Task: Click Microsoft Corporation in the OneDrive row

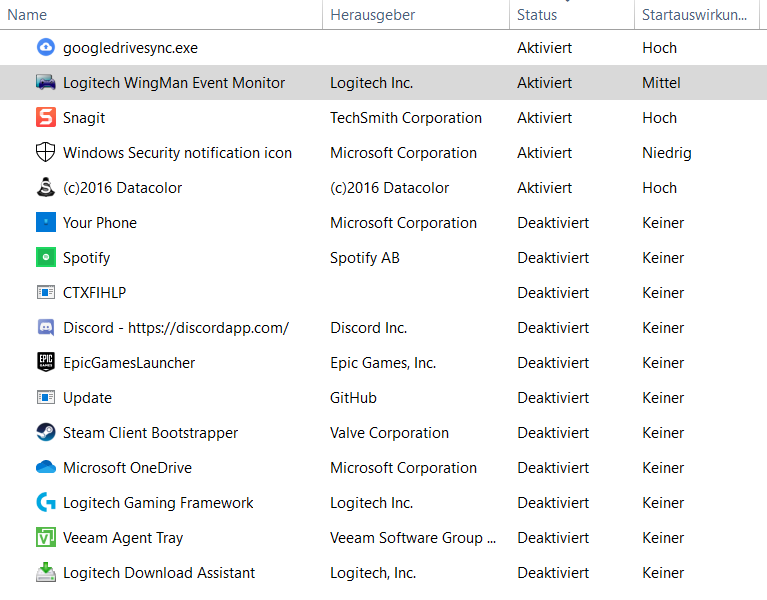Action: click(404, 468)
